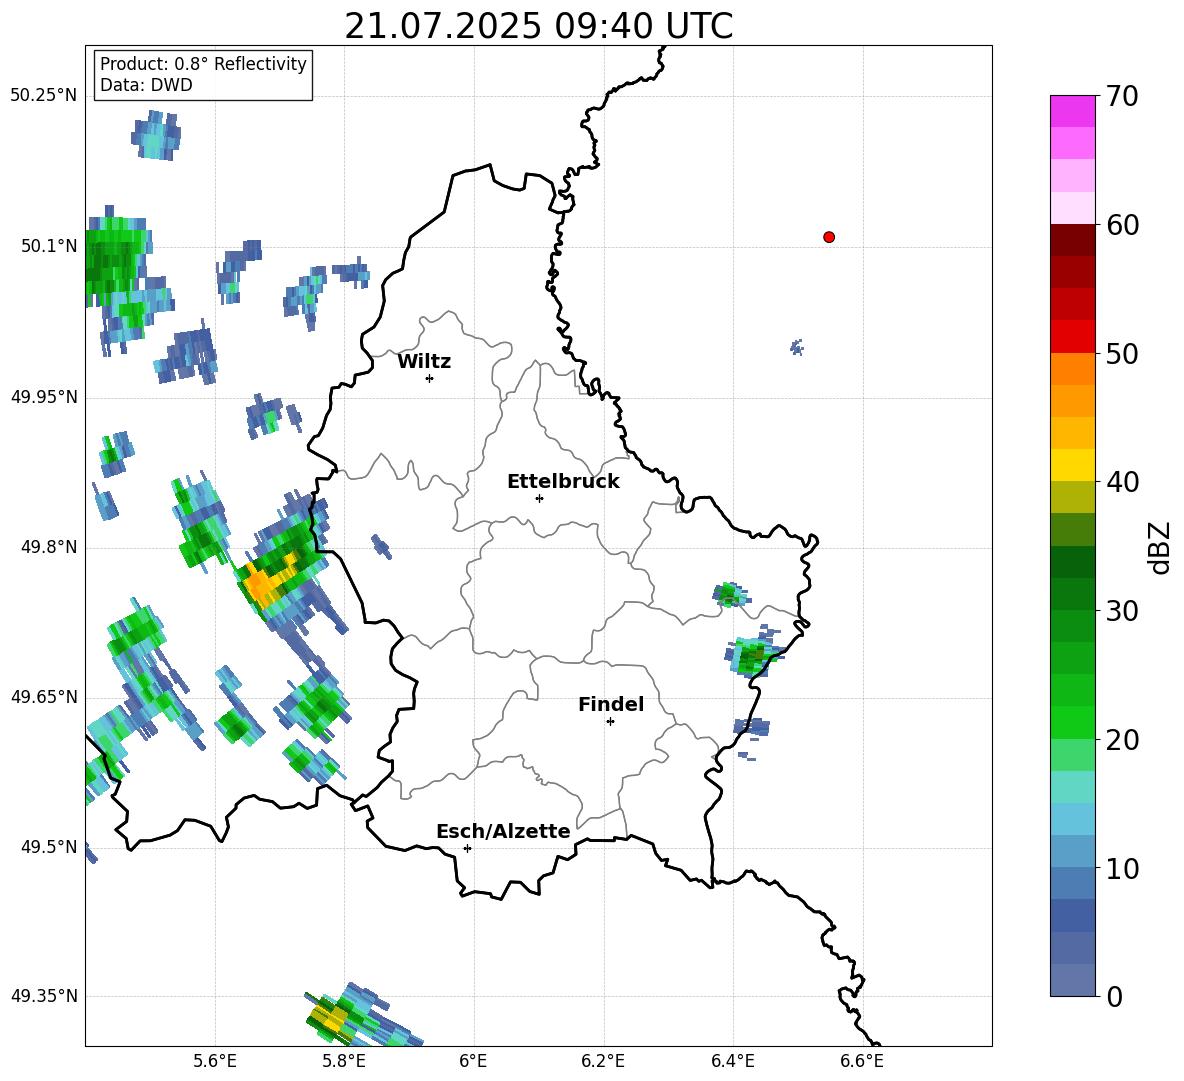This screenshot has width=1184, height=1081.
Task: Click the Data: DWD text
Action: 146,85
